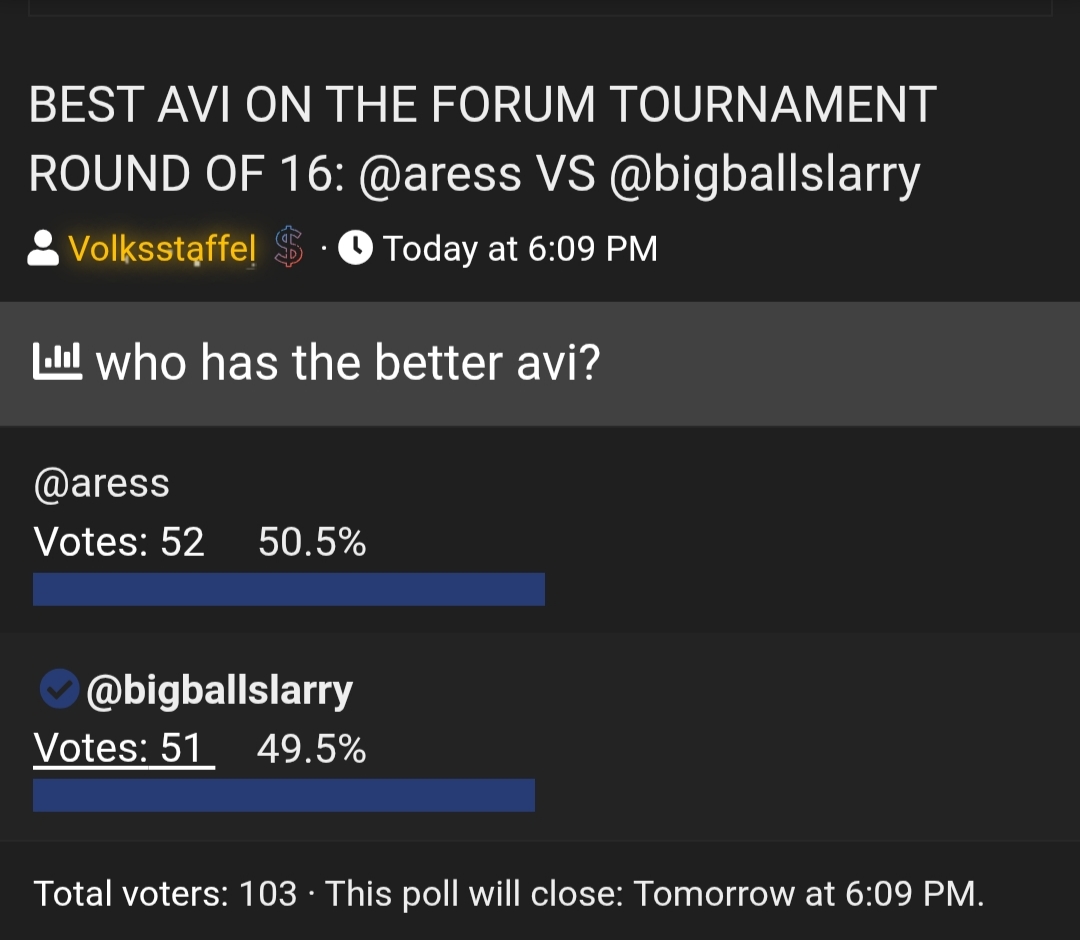The image size is (1080, 940).
Task: Click the 'who has the better avi?' poll heading
Action: 347,362
